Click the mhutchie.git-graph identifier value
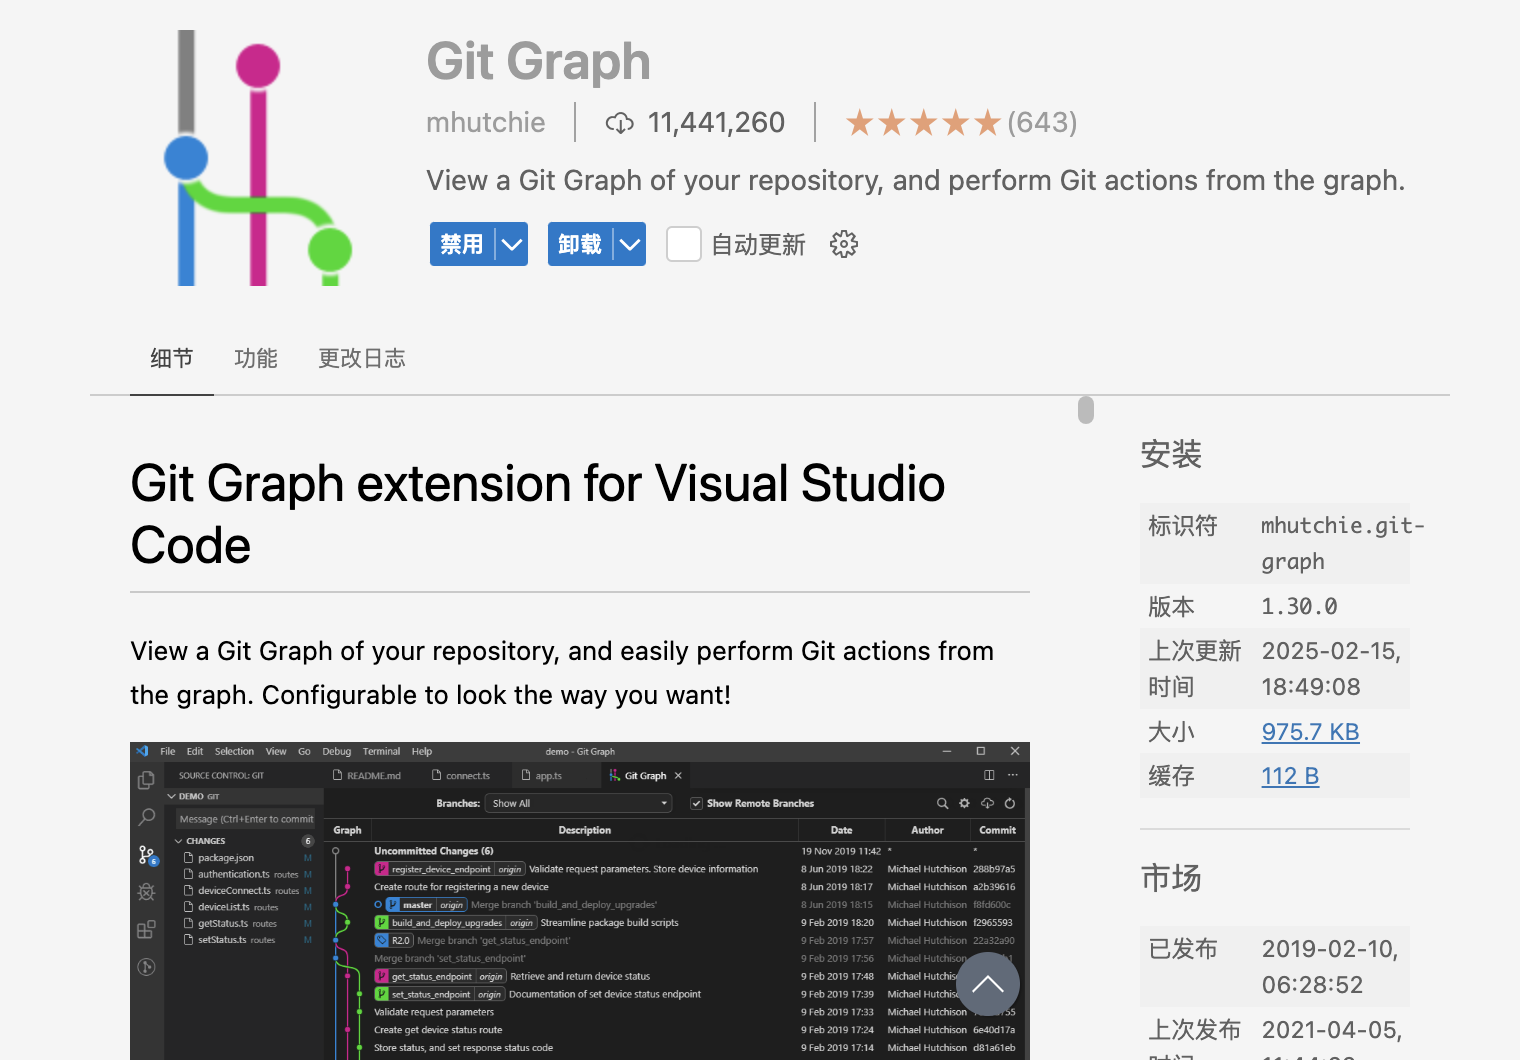Viewport: 1520px width, 1060px height. pyautogui.click(x=1342, y=543)
